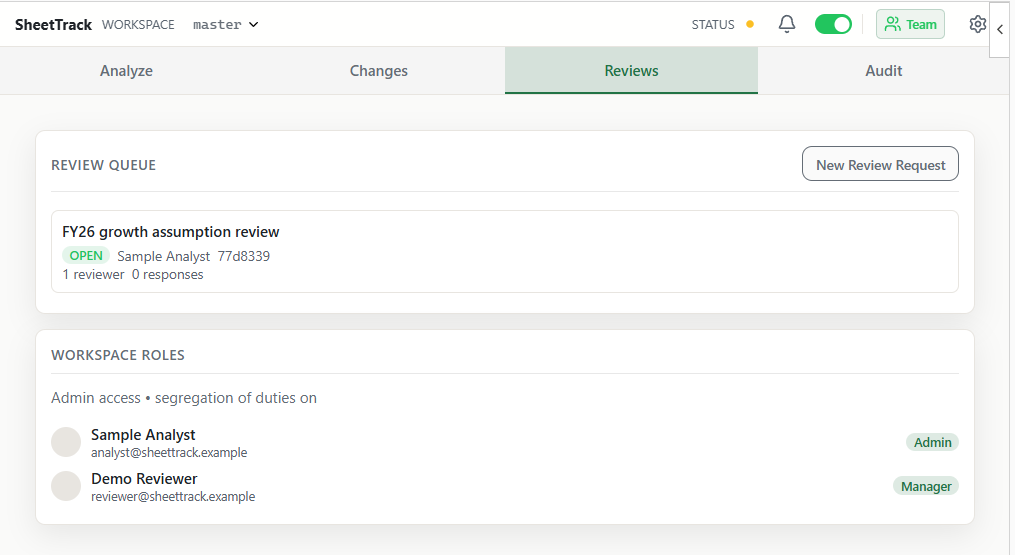
Task: Click the yellow STATUS indicator dot
Action: point(750,25)
